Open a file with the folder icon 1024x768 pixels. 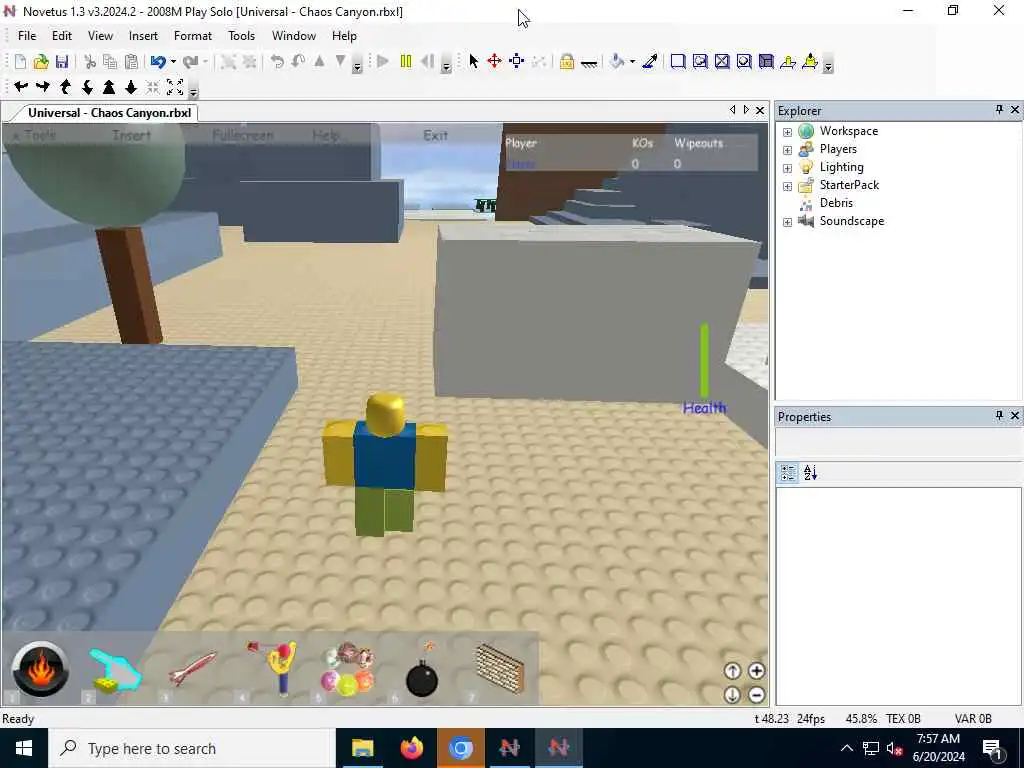pos(41,61)
